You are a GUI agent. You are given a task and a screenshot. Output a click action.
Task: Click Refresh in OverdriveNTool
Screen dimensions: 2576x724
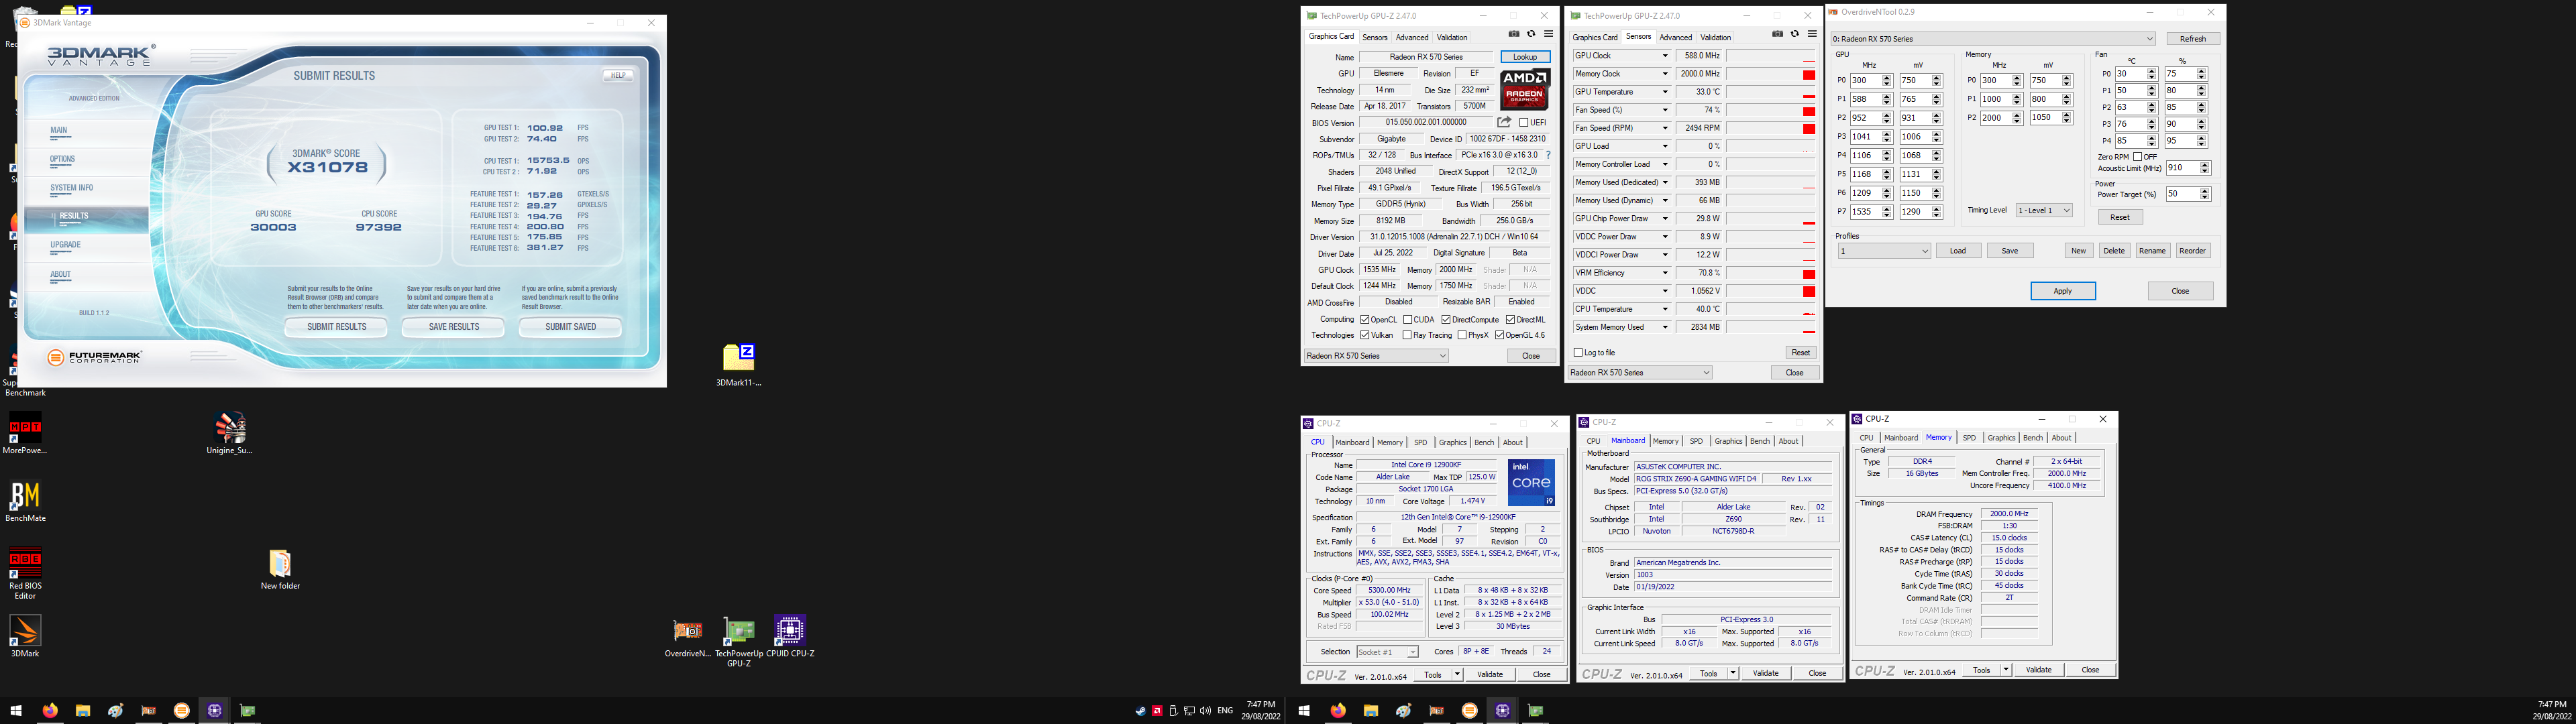2193,39
